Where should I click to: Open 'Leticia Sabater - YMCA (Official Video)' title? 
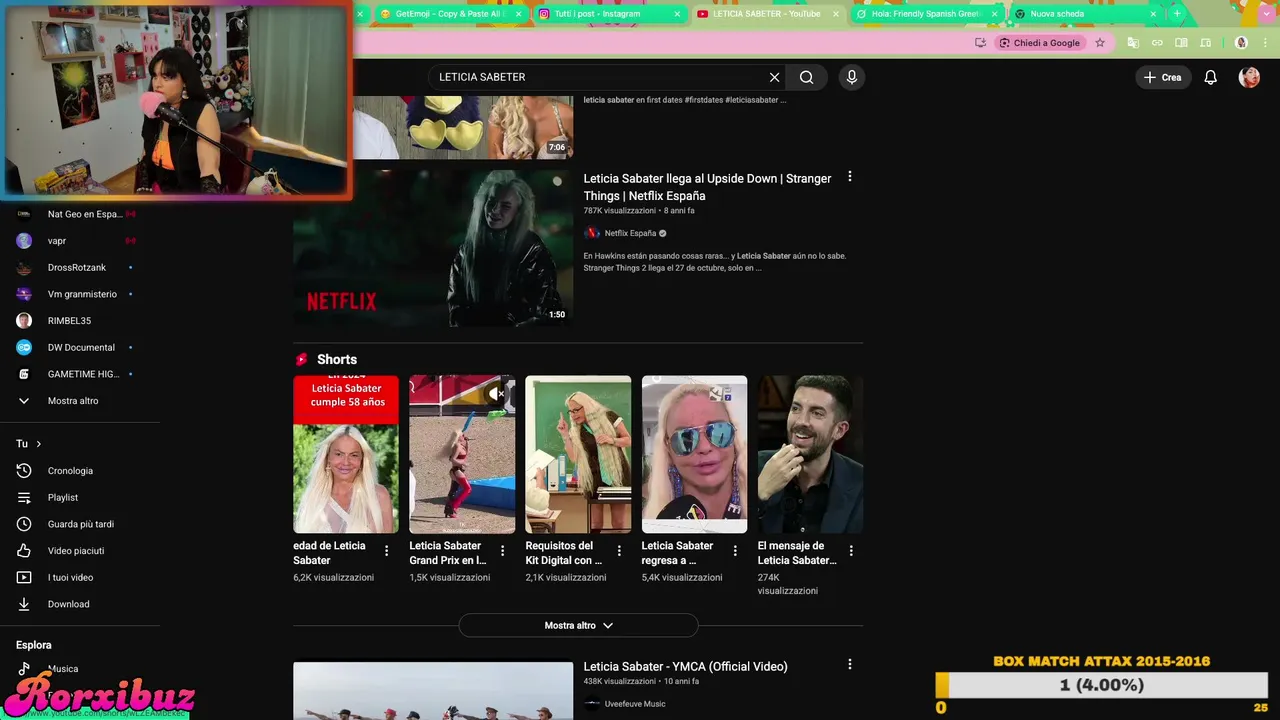(685, 666)
